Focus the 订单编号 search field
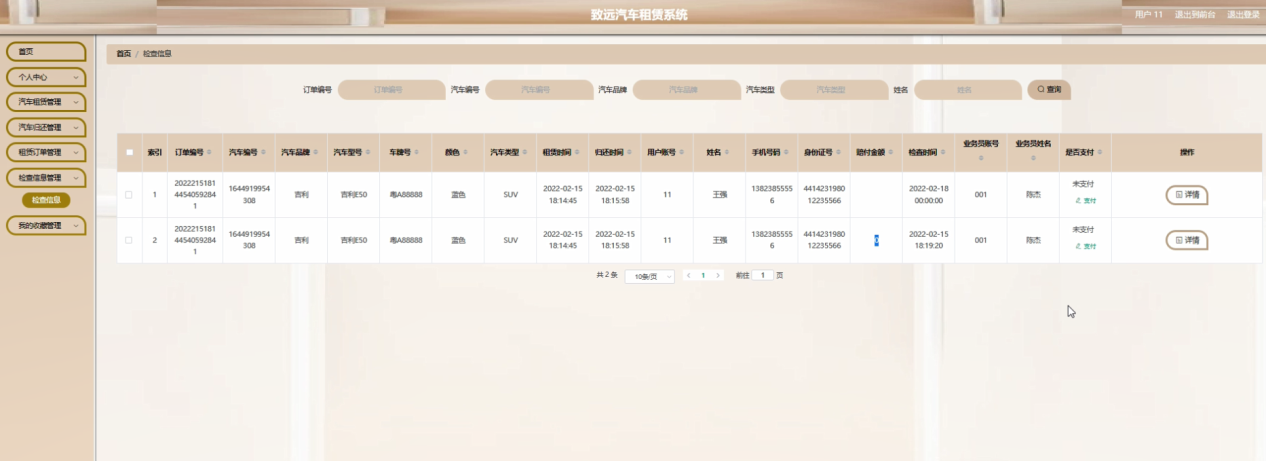 (390, 90)
